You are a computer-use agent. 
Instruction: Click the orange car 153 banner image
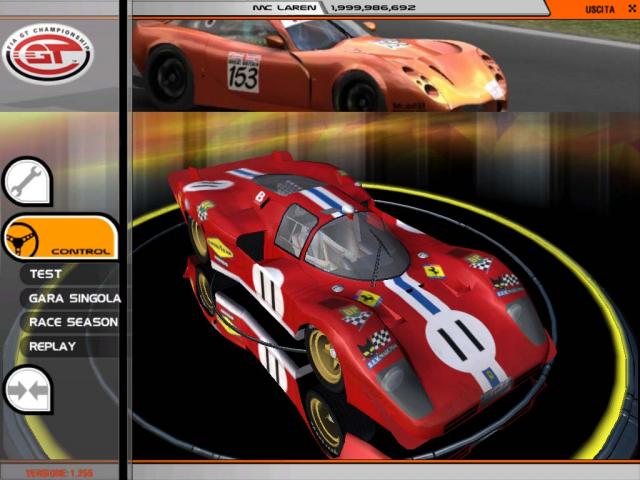click(x=386, y=65)
